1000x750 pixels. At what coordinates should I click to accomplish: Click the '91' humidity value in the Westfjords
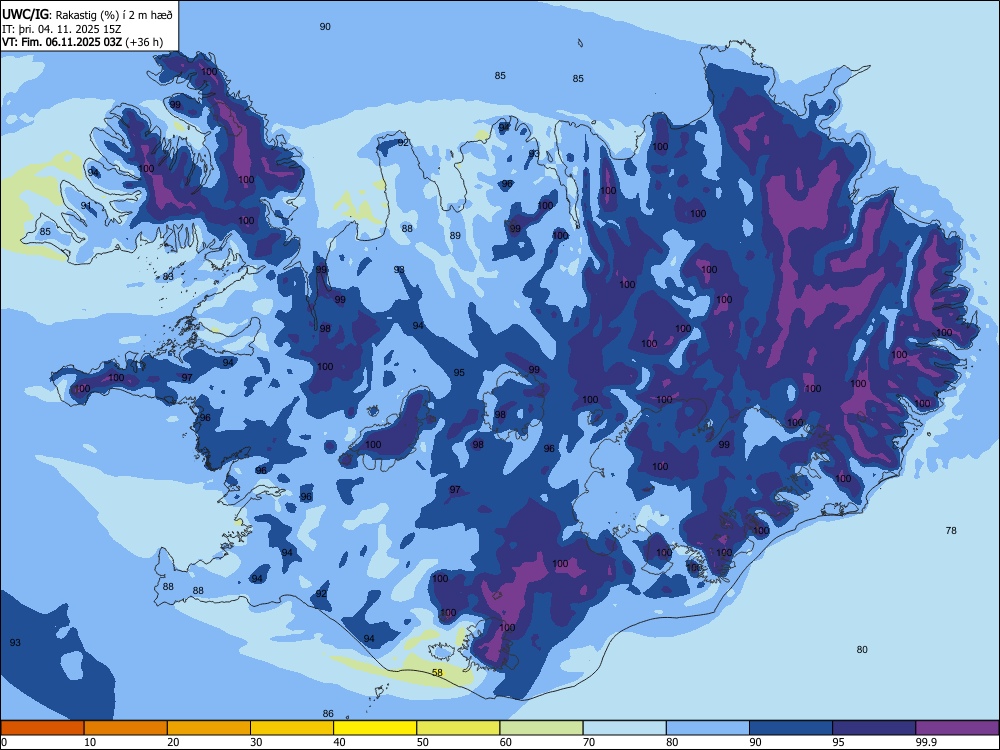point(86,205)
